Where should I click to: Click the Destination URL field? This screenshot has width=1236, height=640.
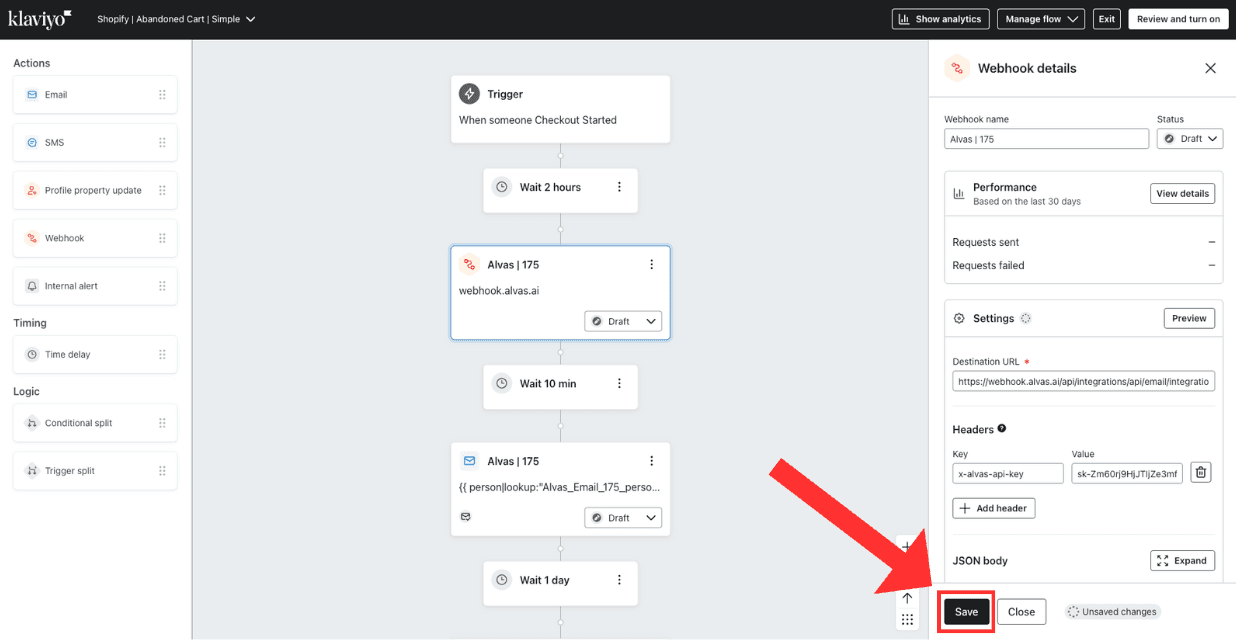pyautogui.click(x=1084, y=381)
